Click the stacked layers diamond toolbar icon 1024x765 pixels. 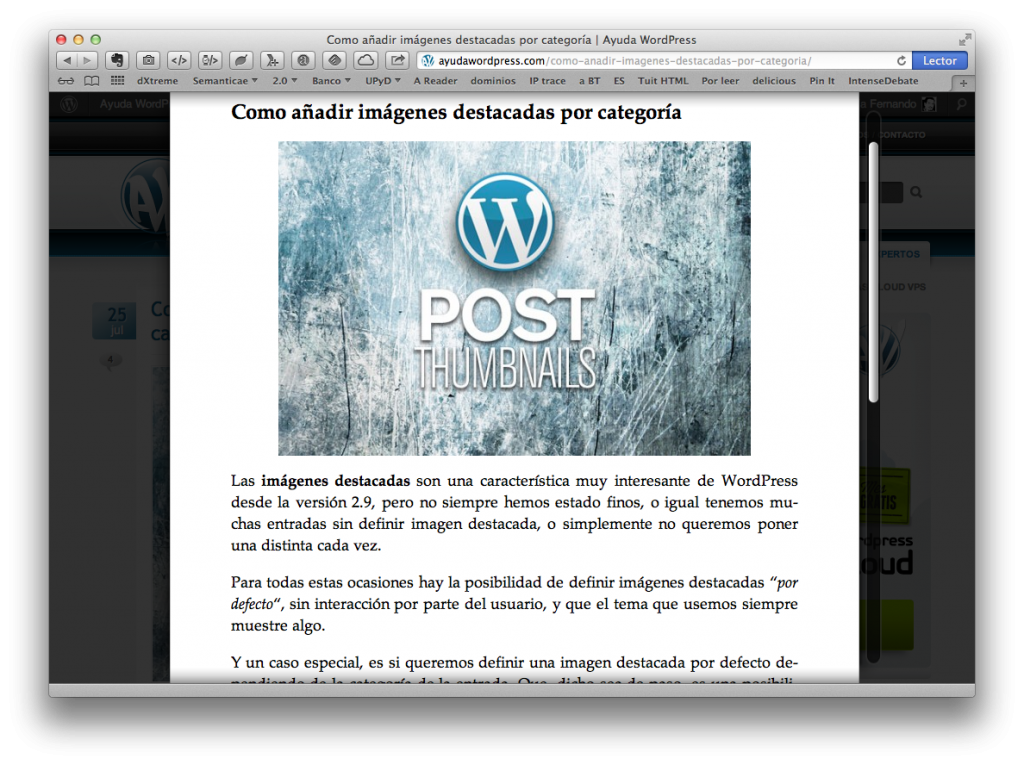pyautogui.click(x=334, y=61)
